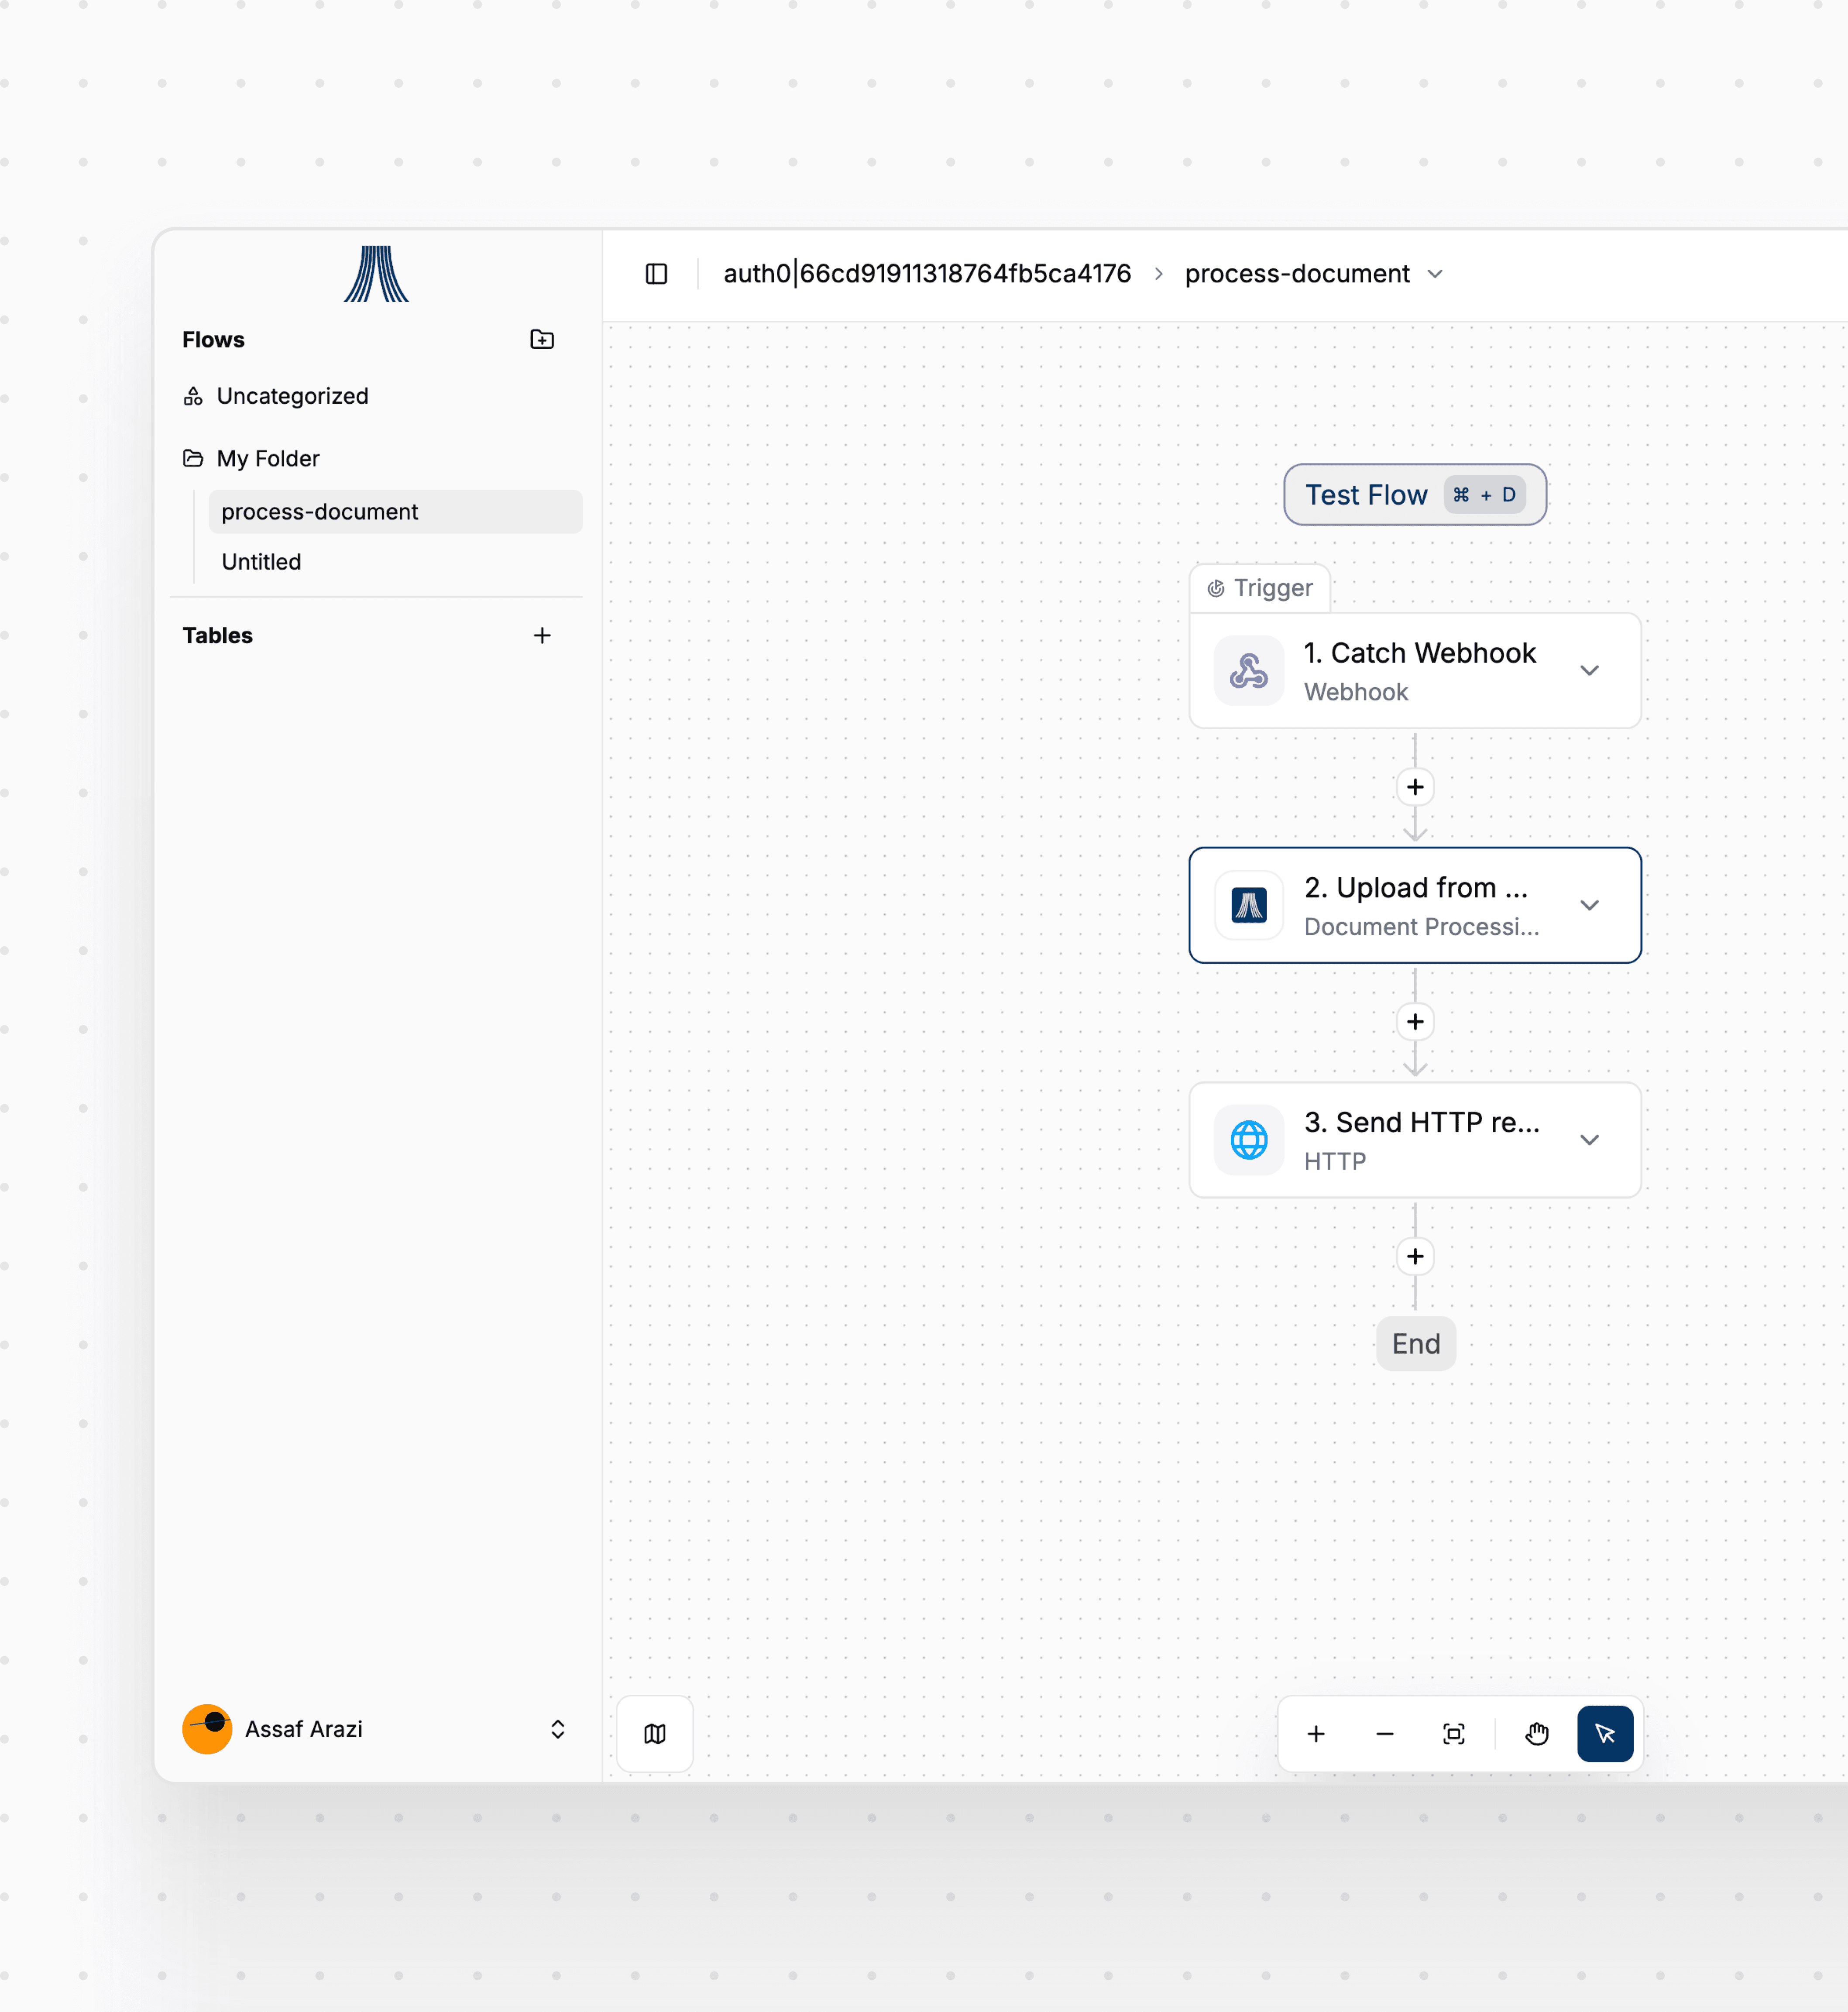Toggle the sidebar panel icon
The image size is (1848, 2012).
(x=656, y=274)
